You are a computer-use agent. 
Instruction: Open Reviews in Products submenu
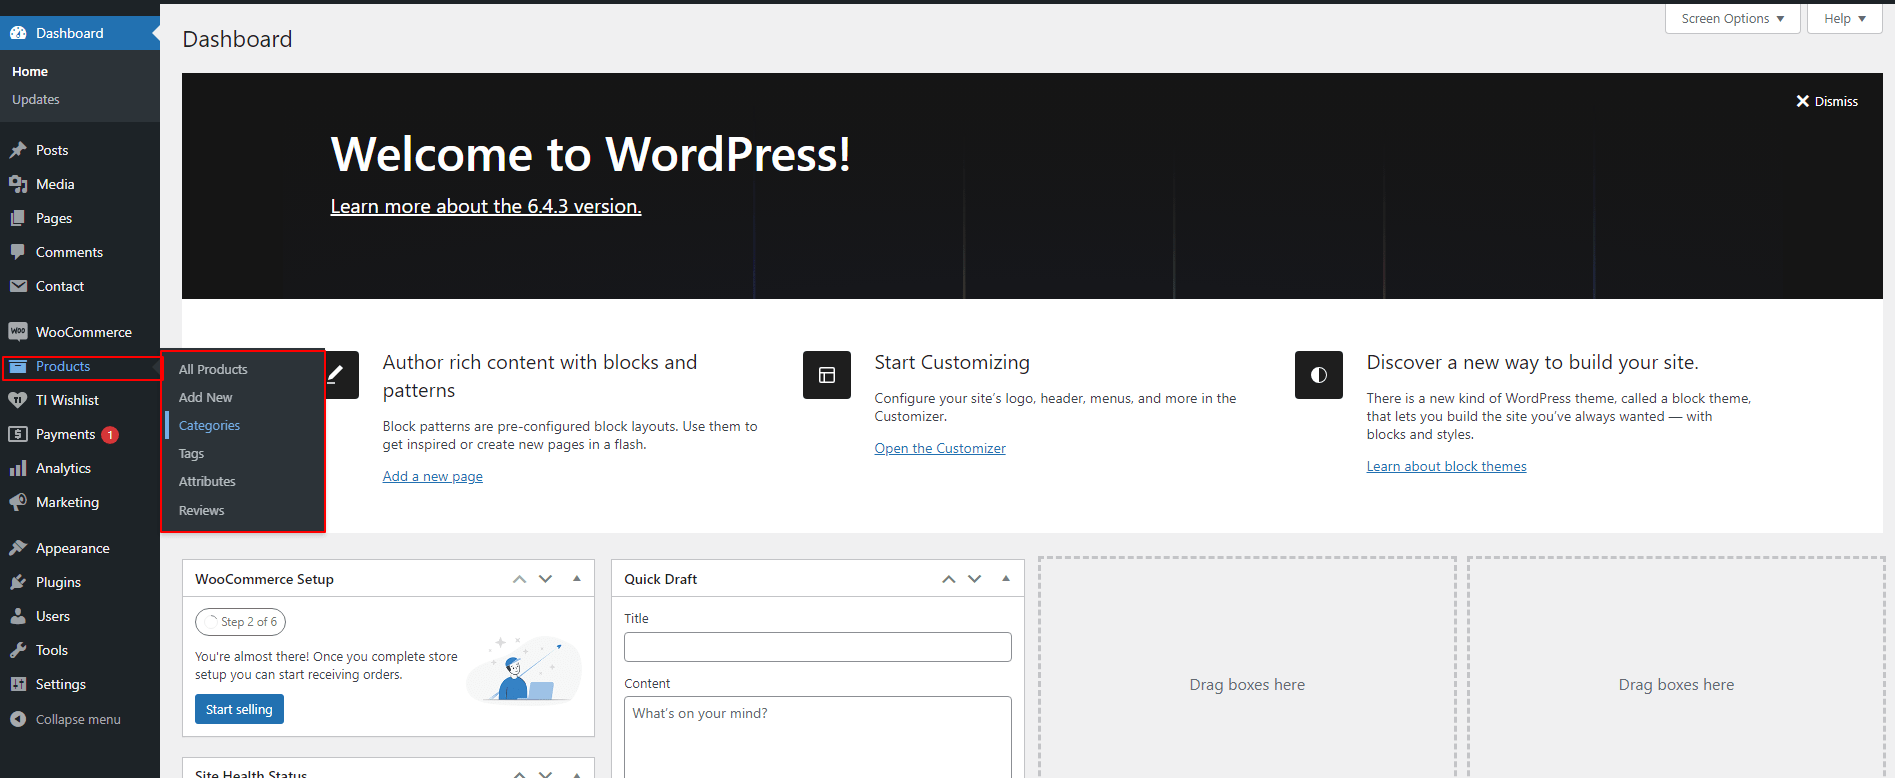(201, 510)
